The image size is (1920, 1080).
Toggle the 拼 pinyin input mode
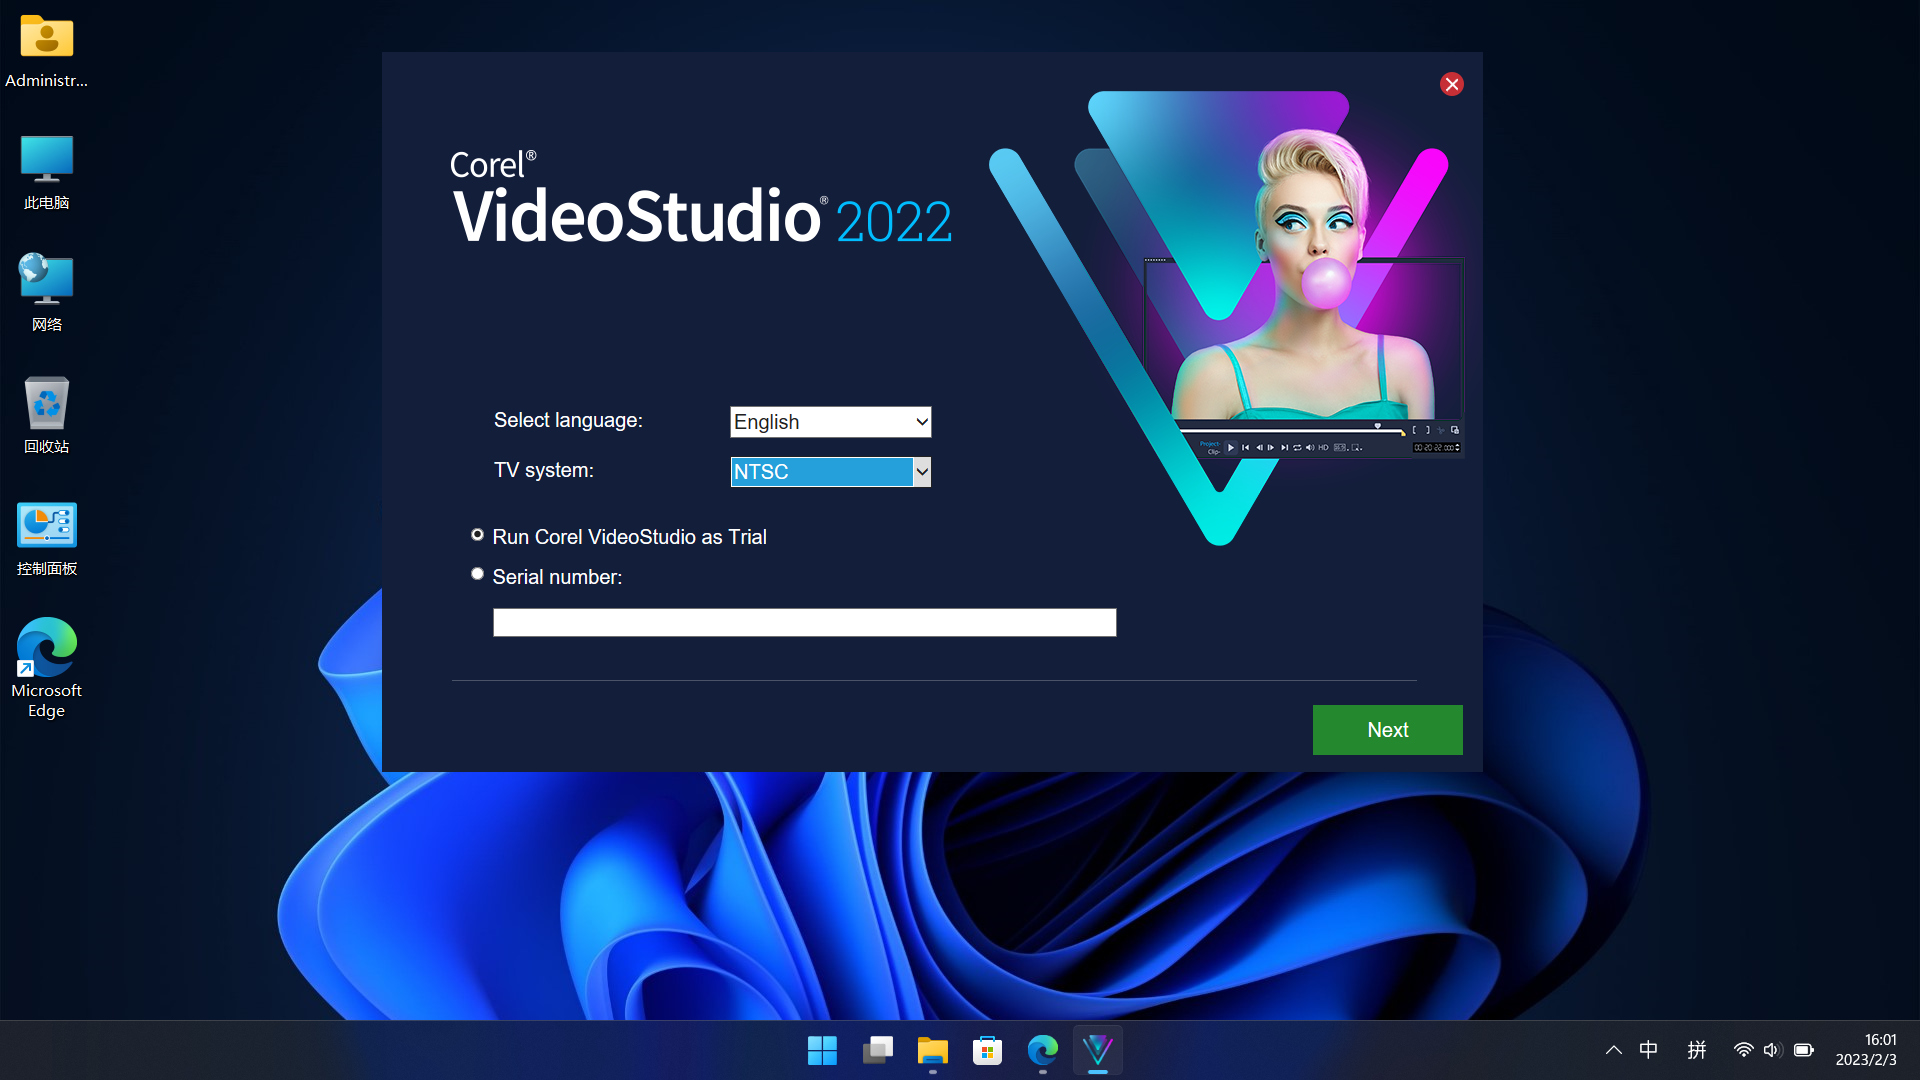pyautogui.click(x=1696, y=1050)
